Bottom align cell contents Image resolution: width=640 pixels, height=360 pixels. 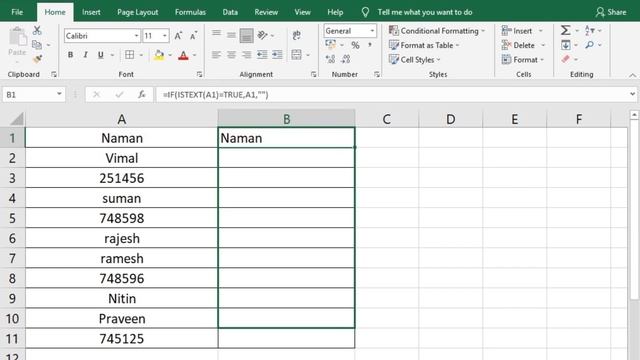pos(247,36)
